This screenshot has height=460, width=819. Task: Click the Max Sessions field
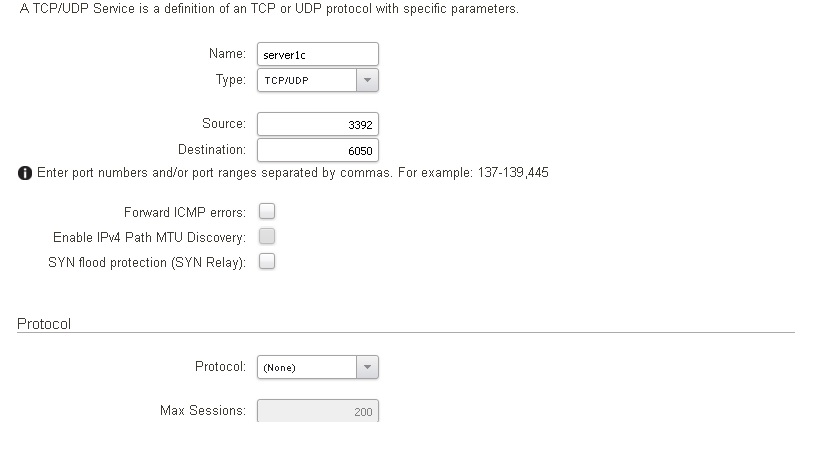click(x=317, y=411)
